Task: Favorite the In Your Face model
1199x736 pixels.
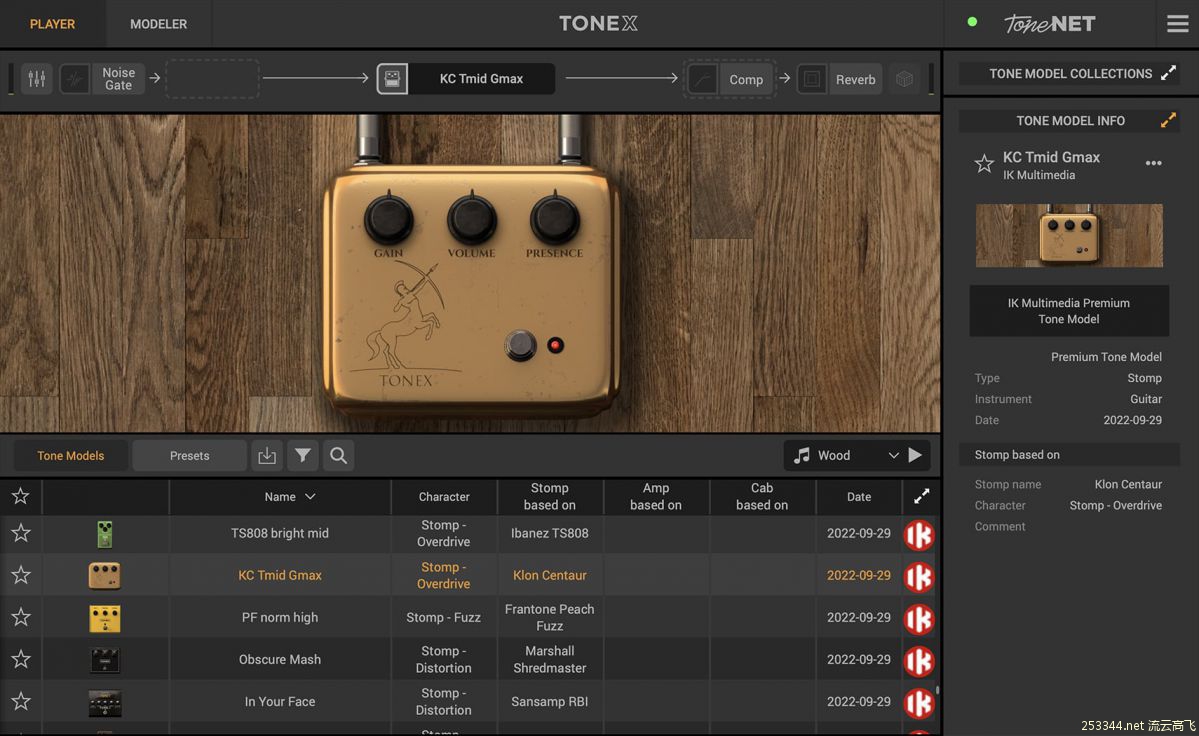Action: point(21,702)
